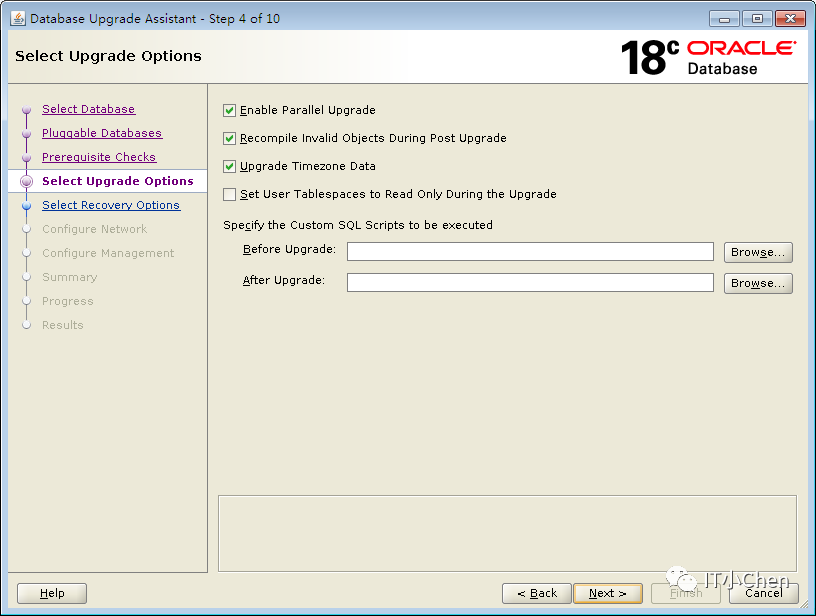Screen dimensions: 816x616
Task: Go to Select Database step
Action: pyautogui.click(x=88, y=109)
